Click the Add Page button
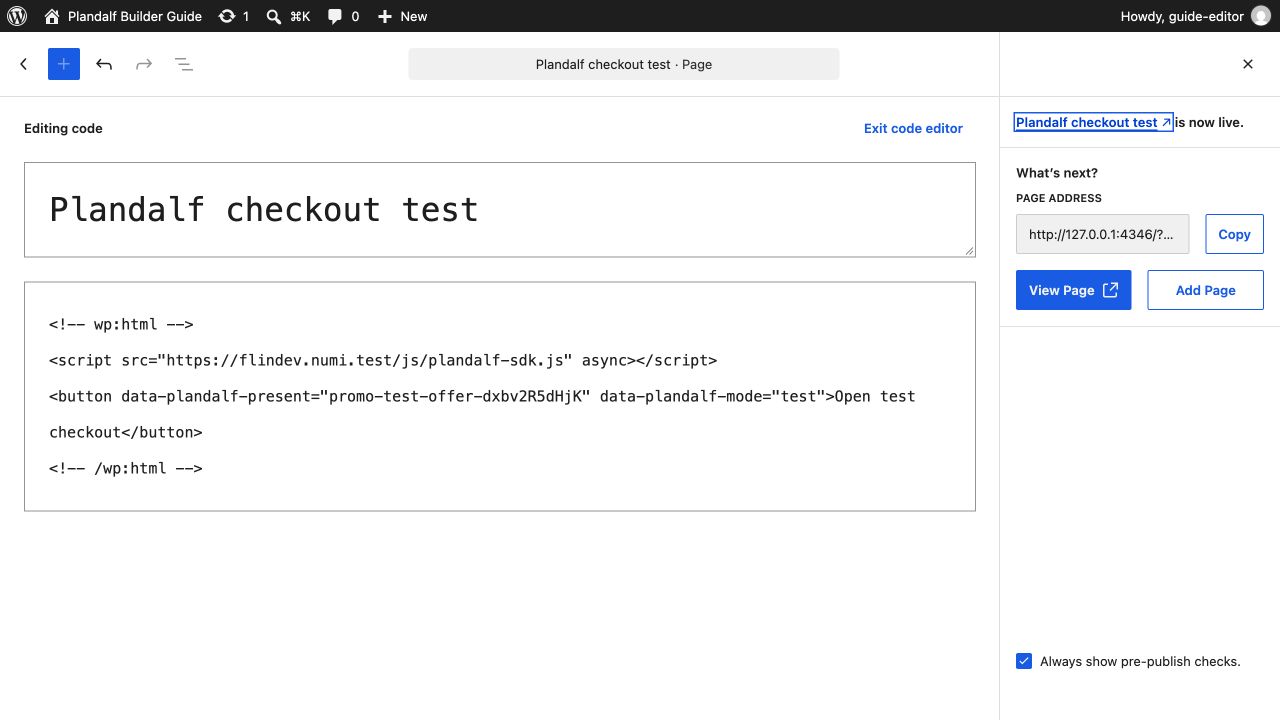 (x=1205, y=290)
